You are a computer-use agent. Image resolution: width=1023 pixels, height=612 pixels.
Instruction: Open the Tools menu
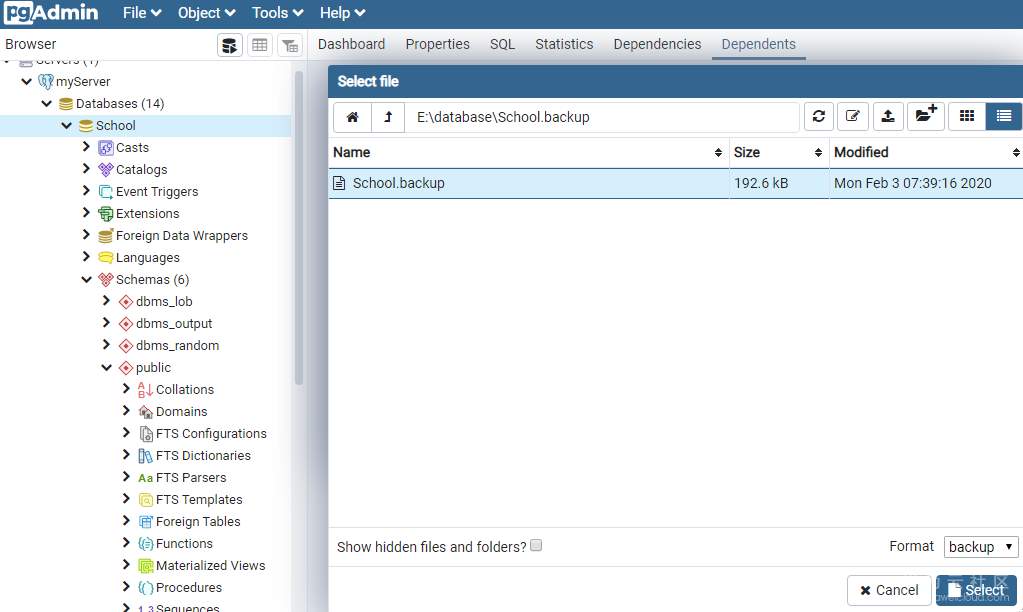coord(277,13)
